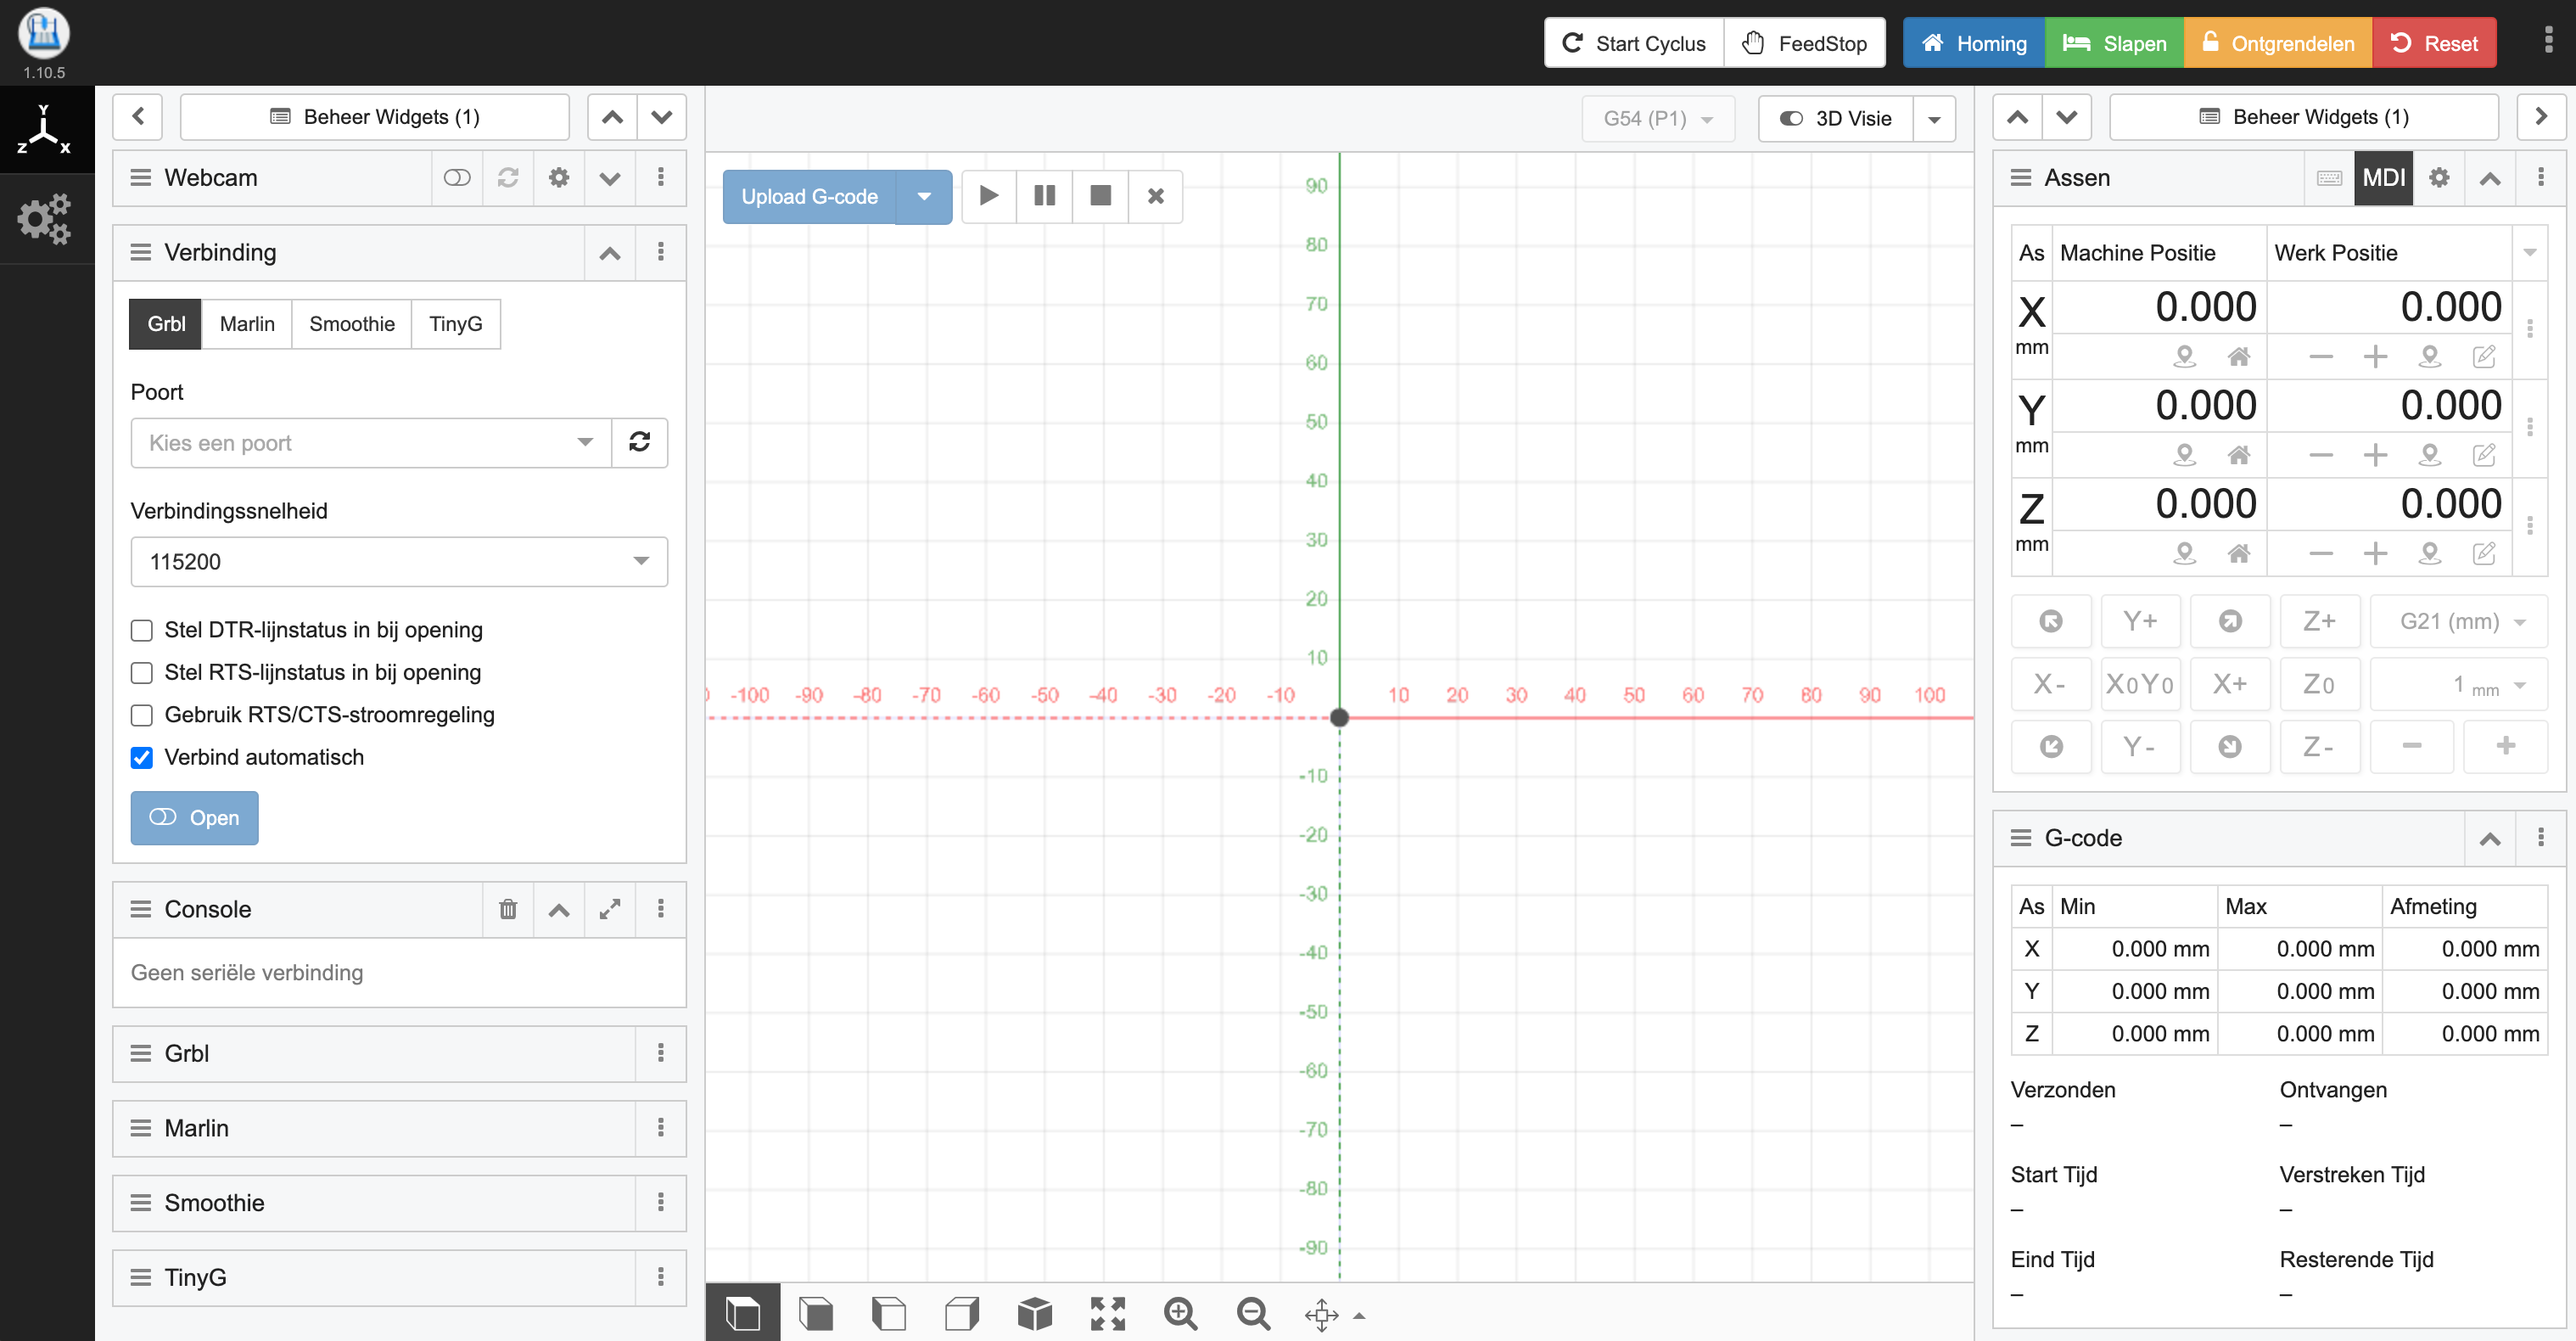Unload G-code with the X icon

point(1156,196)
